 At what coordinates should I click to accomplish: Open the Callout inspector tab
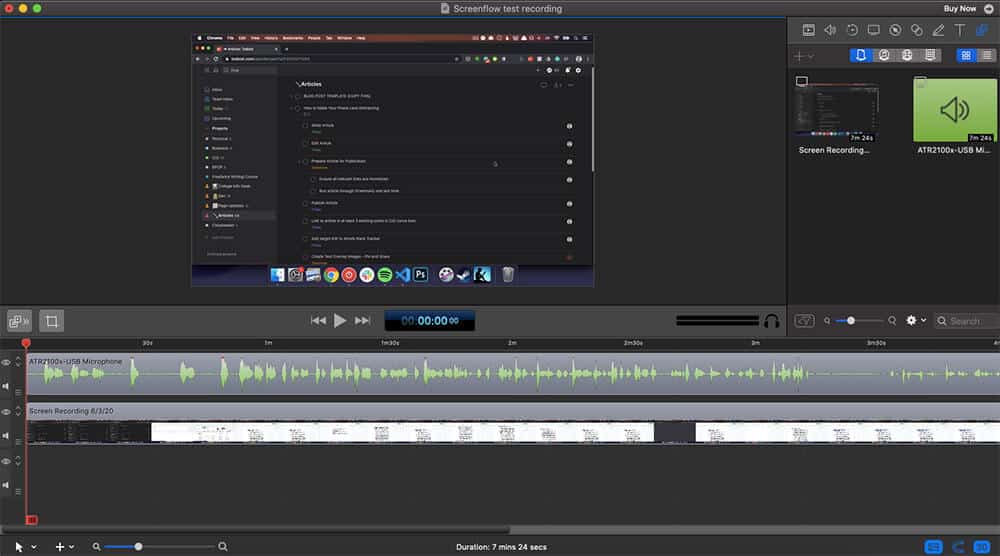[x=895, y=30]
